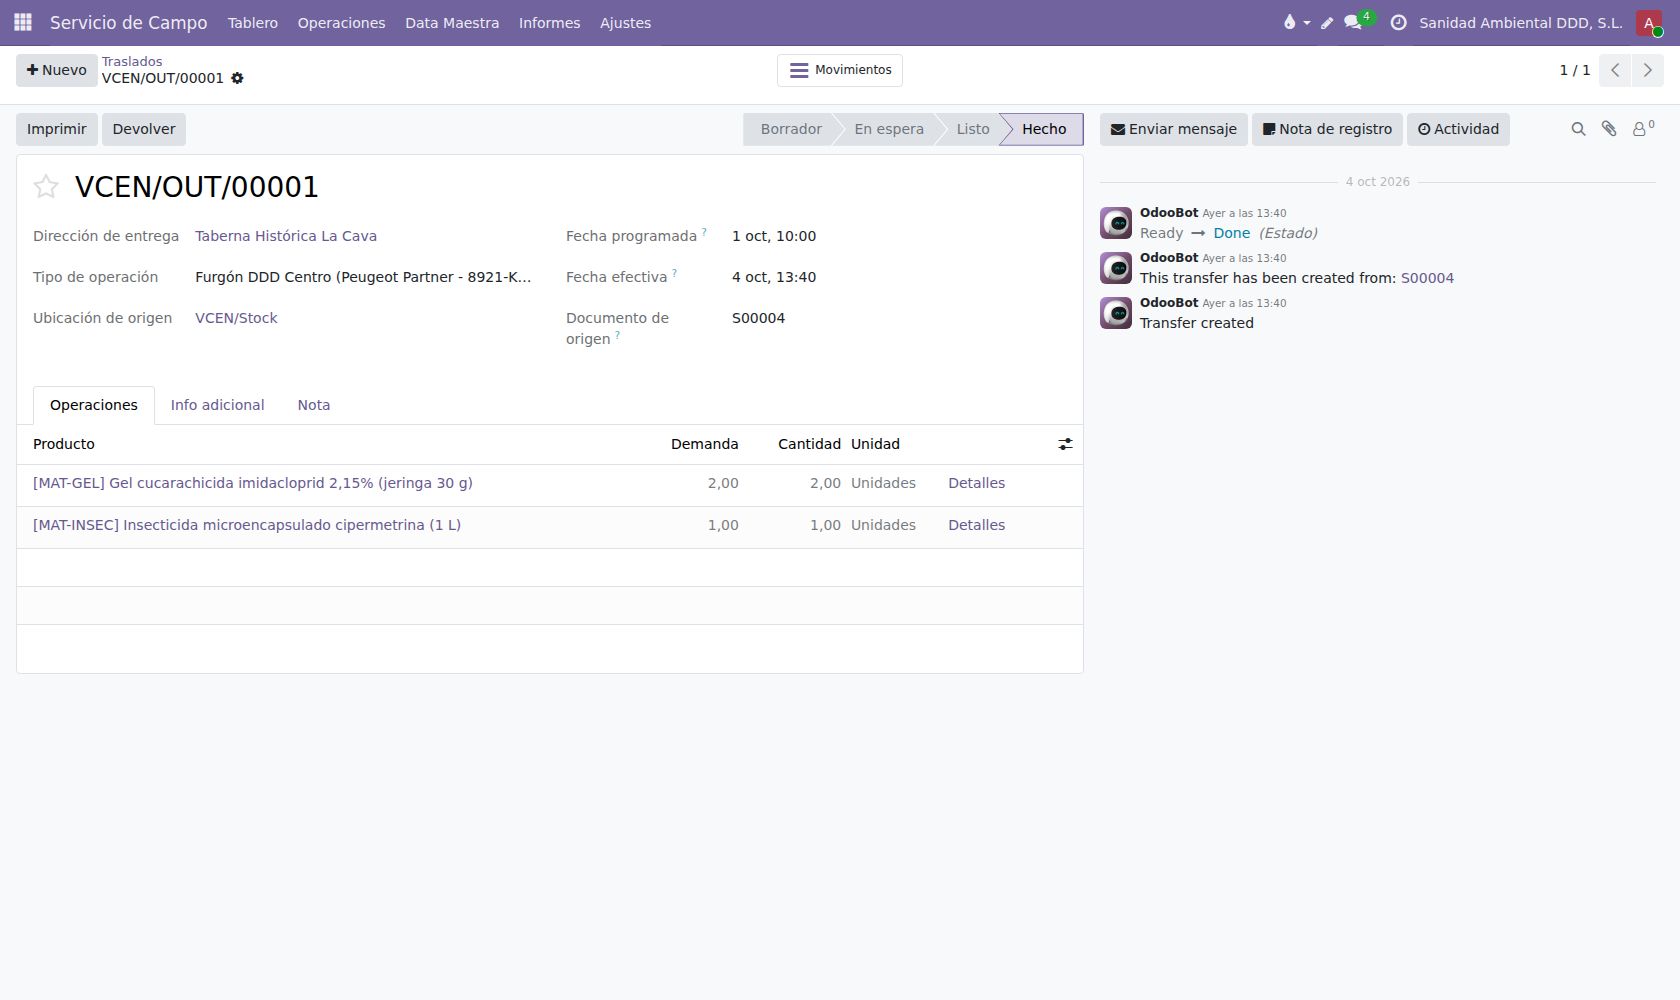Open the Taberna Histórica La Cava link

coord(286,236)
